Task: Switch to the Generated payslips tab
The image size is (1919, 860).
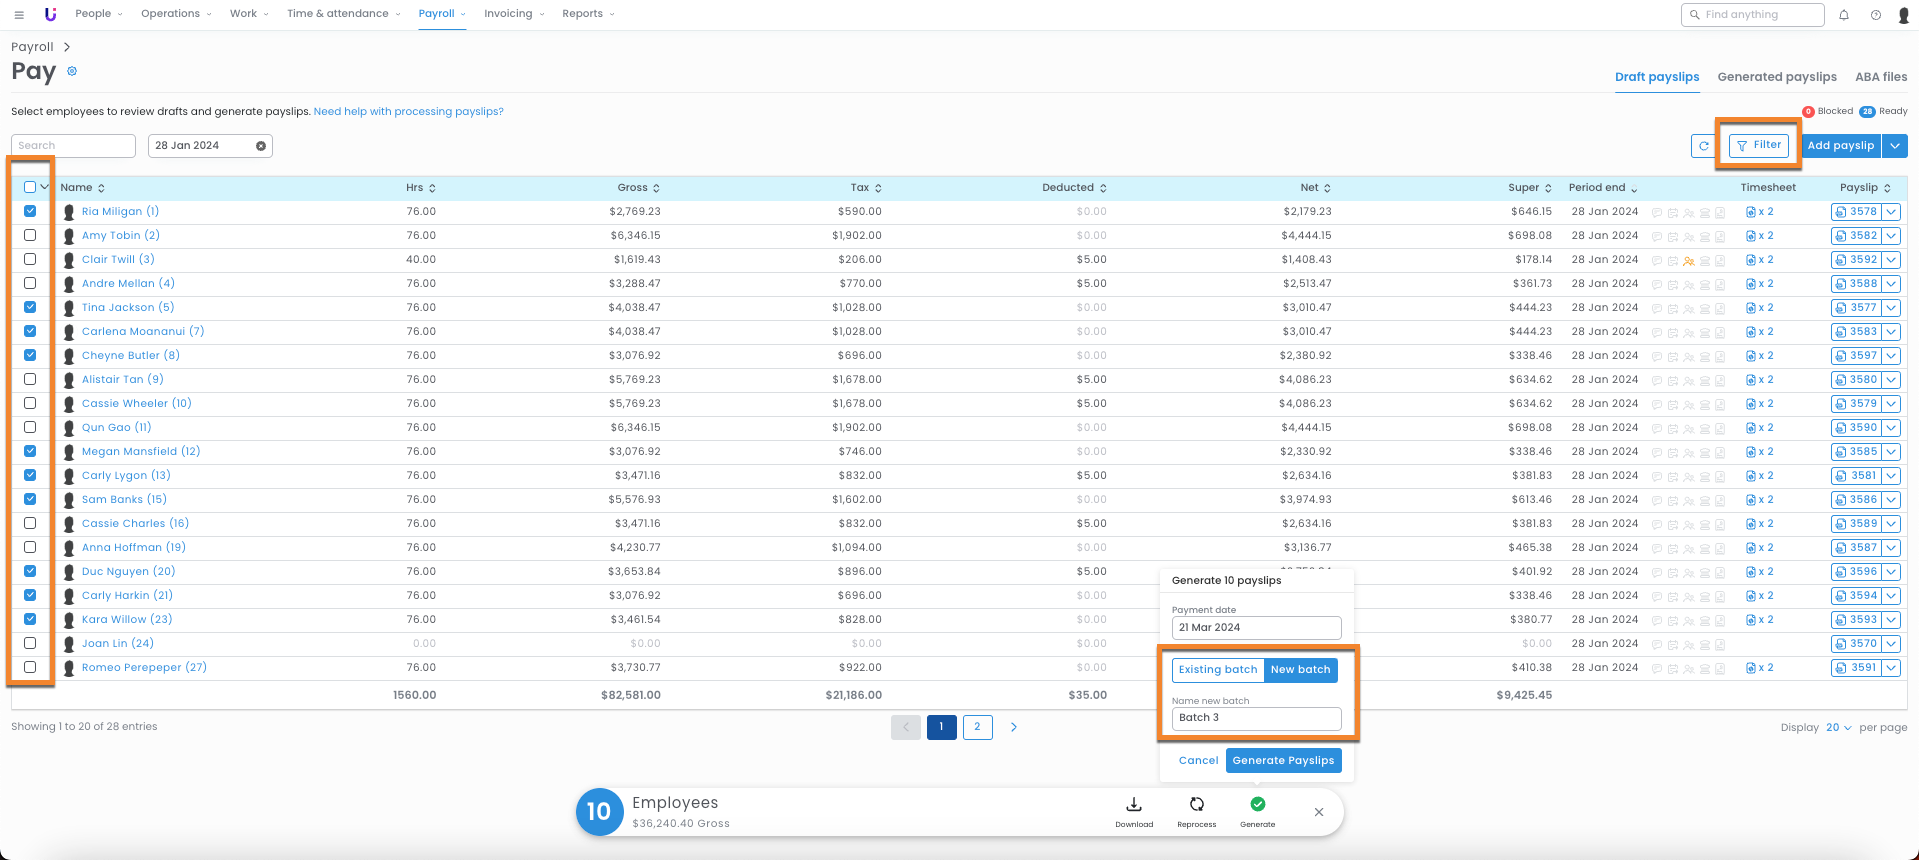Action: click(1776, 77)
